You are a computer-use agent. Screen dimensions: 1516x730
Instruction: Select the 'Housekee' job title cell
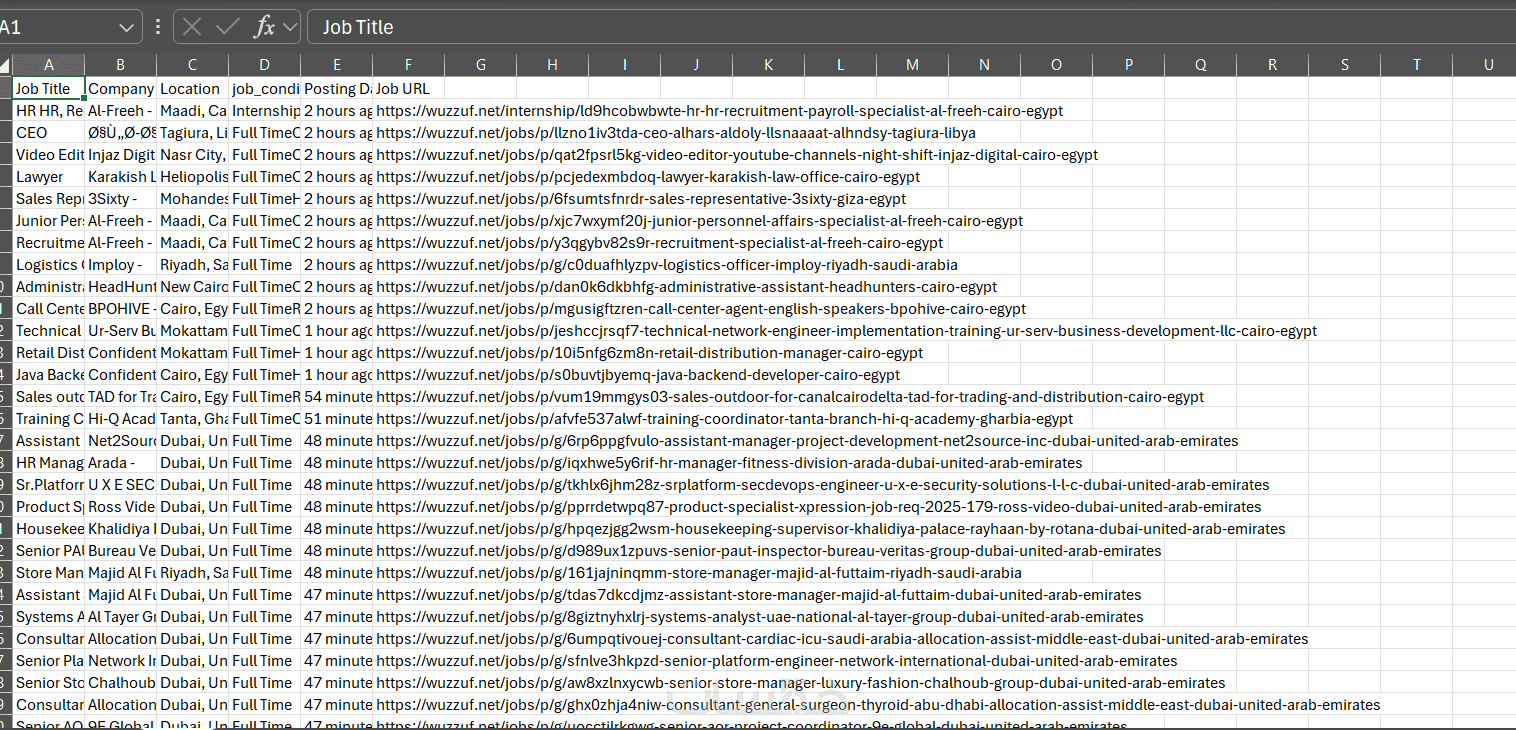(49, 528)
